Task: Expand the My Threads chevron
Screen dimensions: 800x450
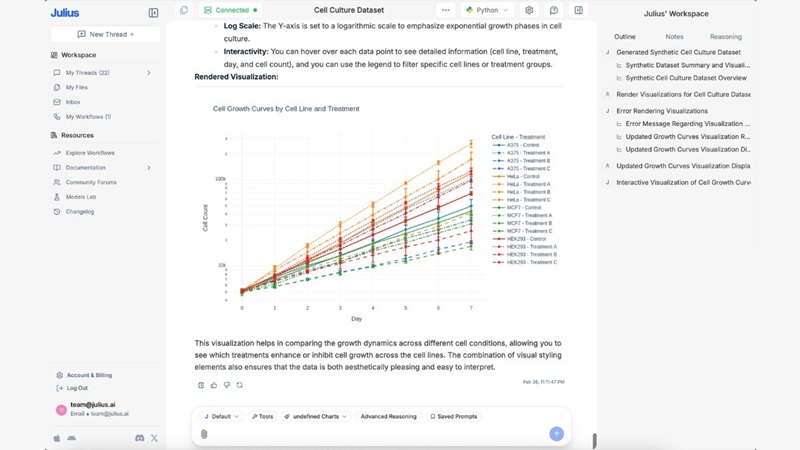Action: pyautogui.click(x=149, y=73)
